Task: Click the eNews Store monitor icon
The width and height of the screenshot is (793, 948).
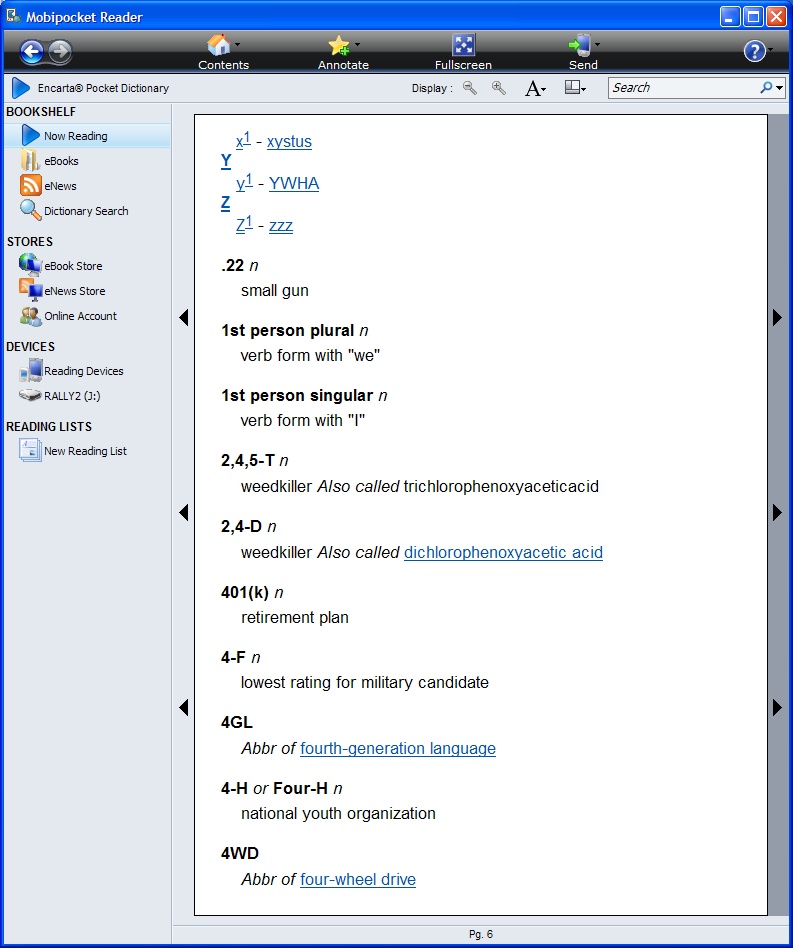Action: [x=30, y=290]
